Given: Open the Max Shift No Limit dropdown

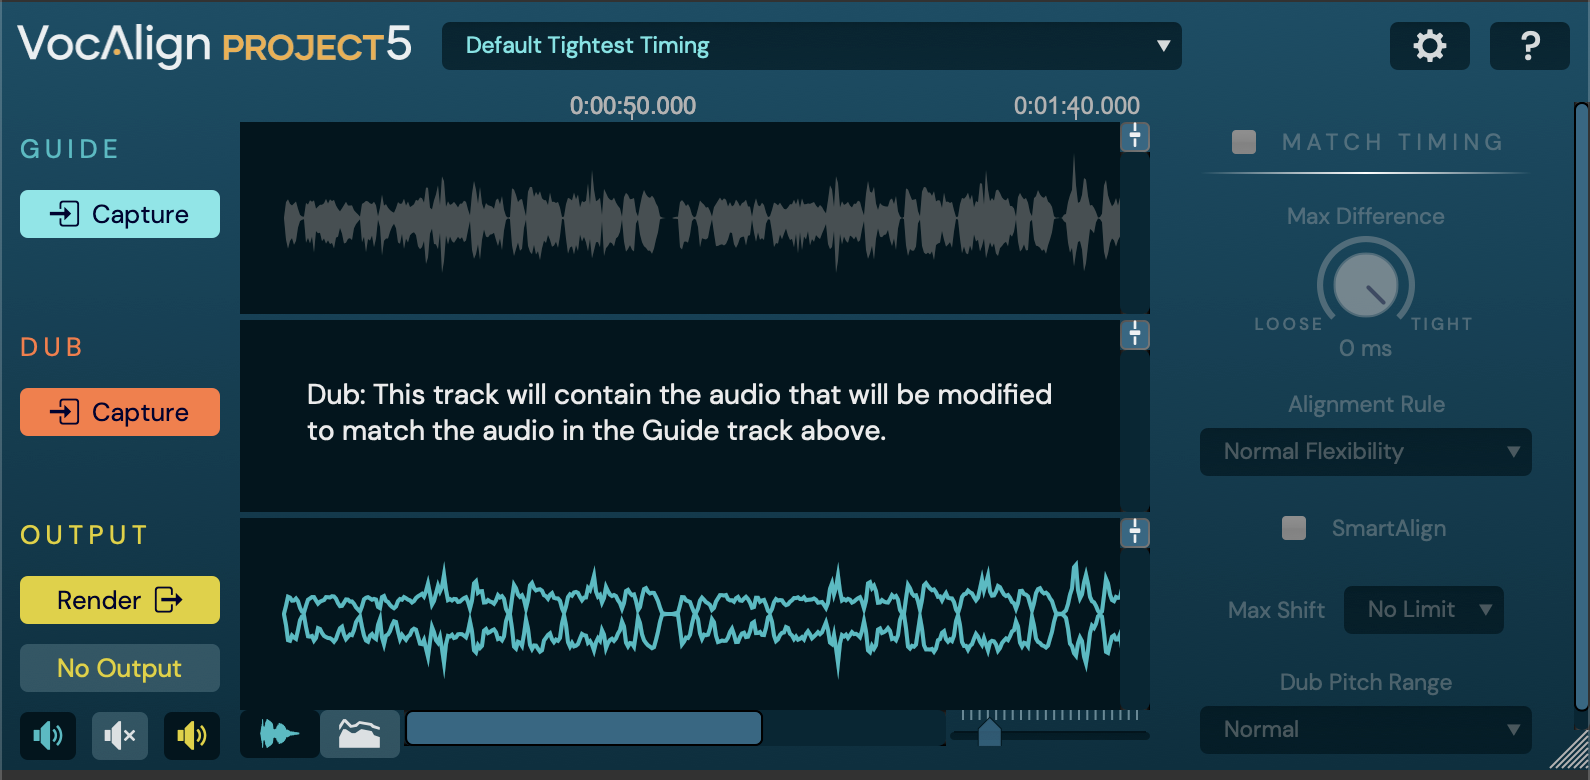Looking at the screenshot, I should [x=1423, y=610].
